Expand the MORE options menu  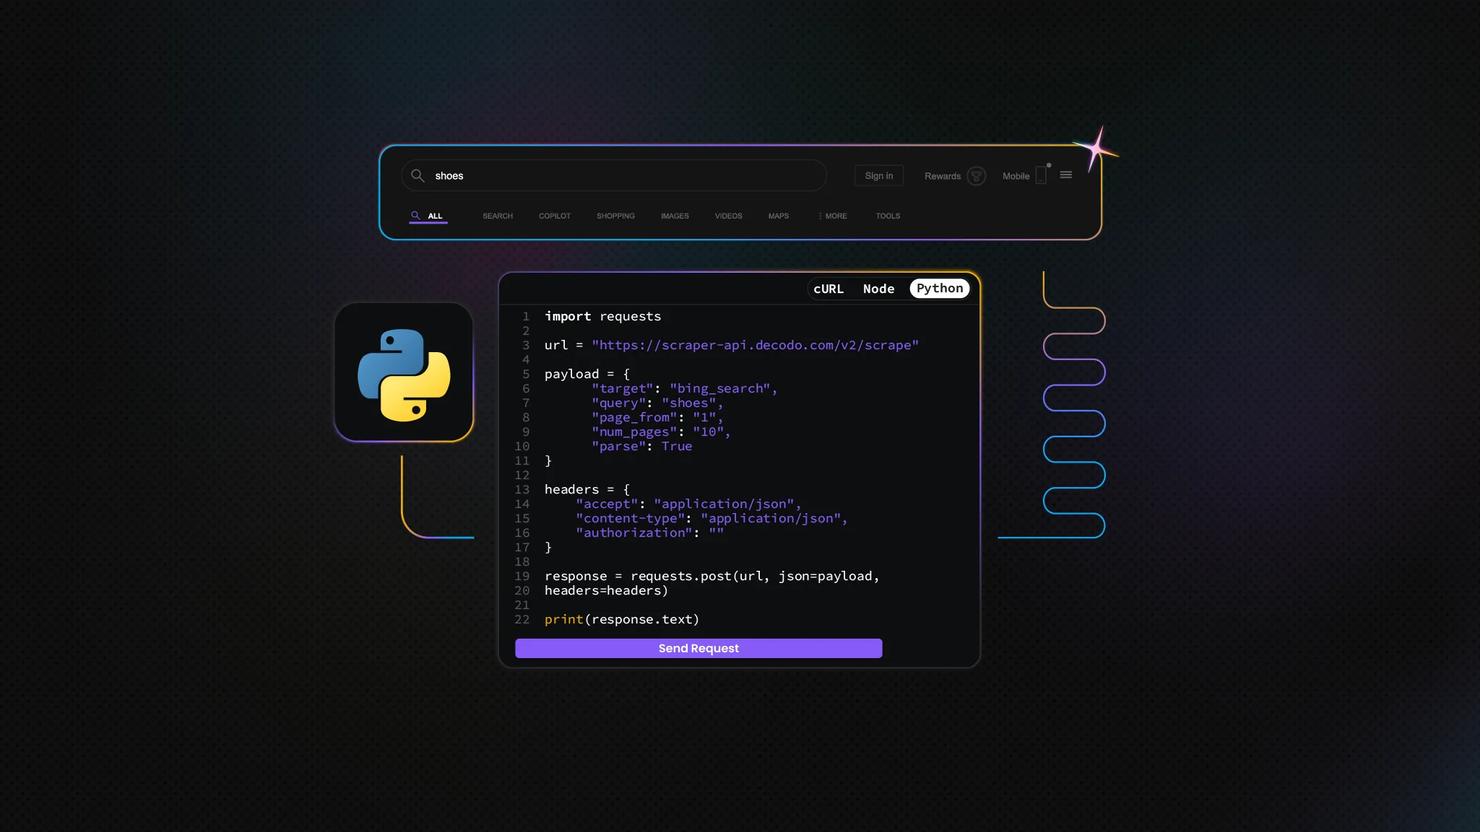click(x=833, y=216)
